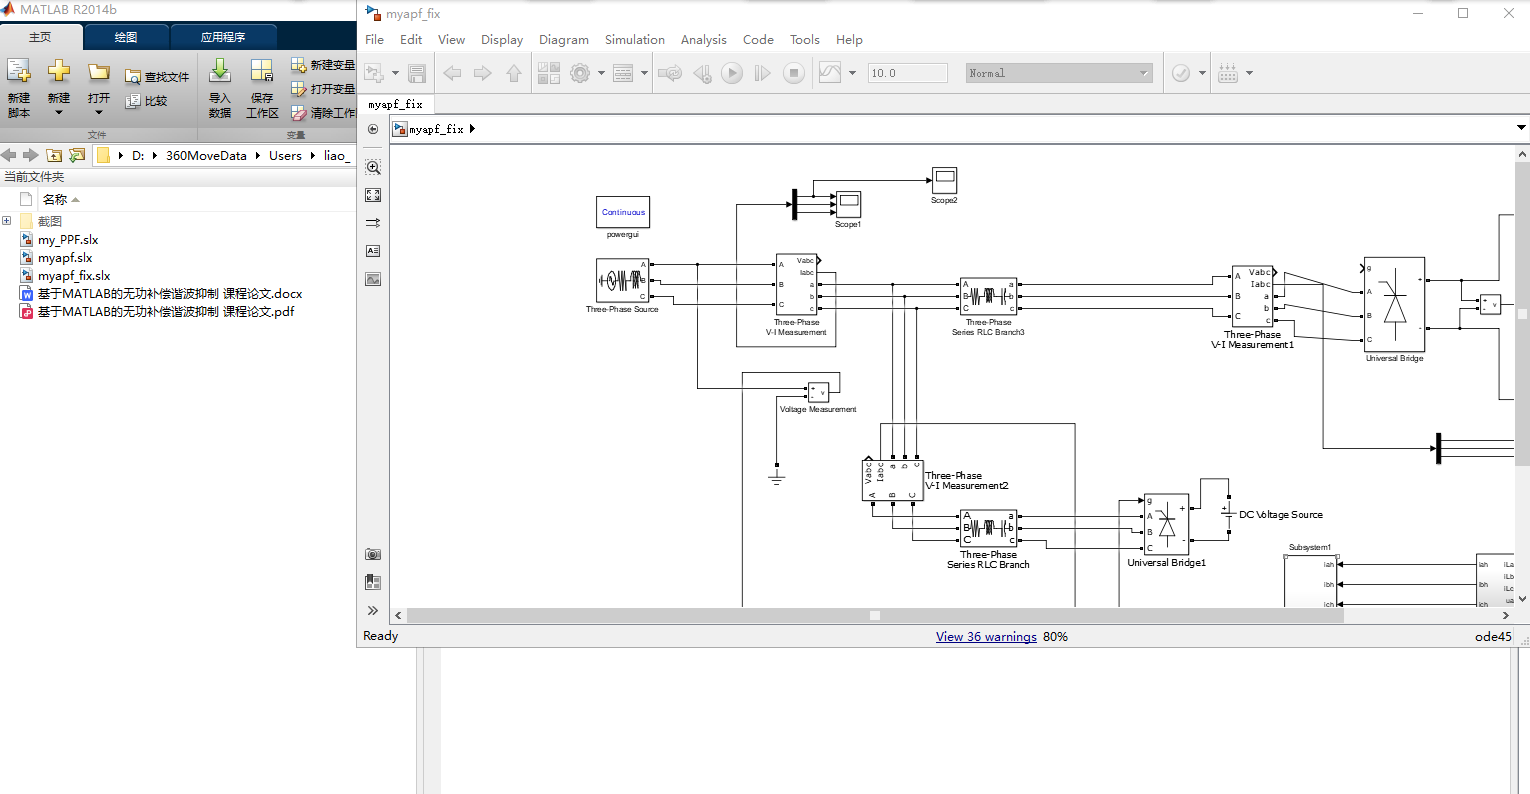Open Model Configuration Parameters gear icon
Viewport: 1530px width, 794px height.
click(580, 73)
